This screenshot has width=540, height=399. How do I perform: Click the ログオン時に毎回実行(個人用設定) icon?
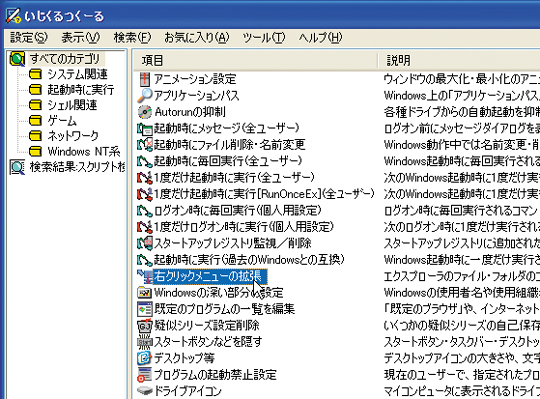[x=145, y=210]
